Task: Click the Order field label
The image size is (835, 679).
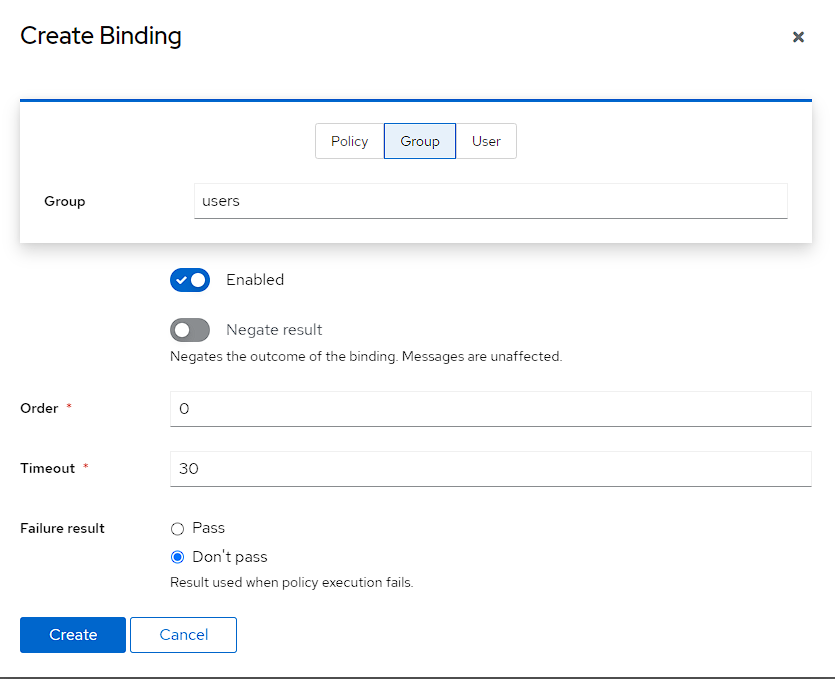Action: [39, 408]
